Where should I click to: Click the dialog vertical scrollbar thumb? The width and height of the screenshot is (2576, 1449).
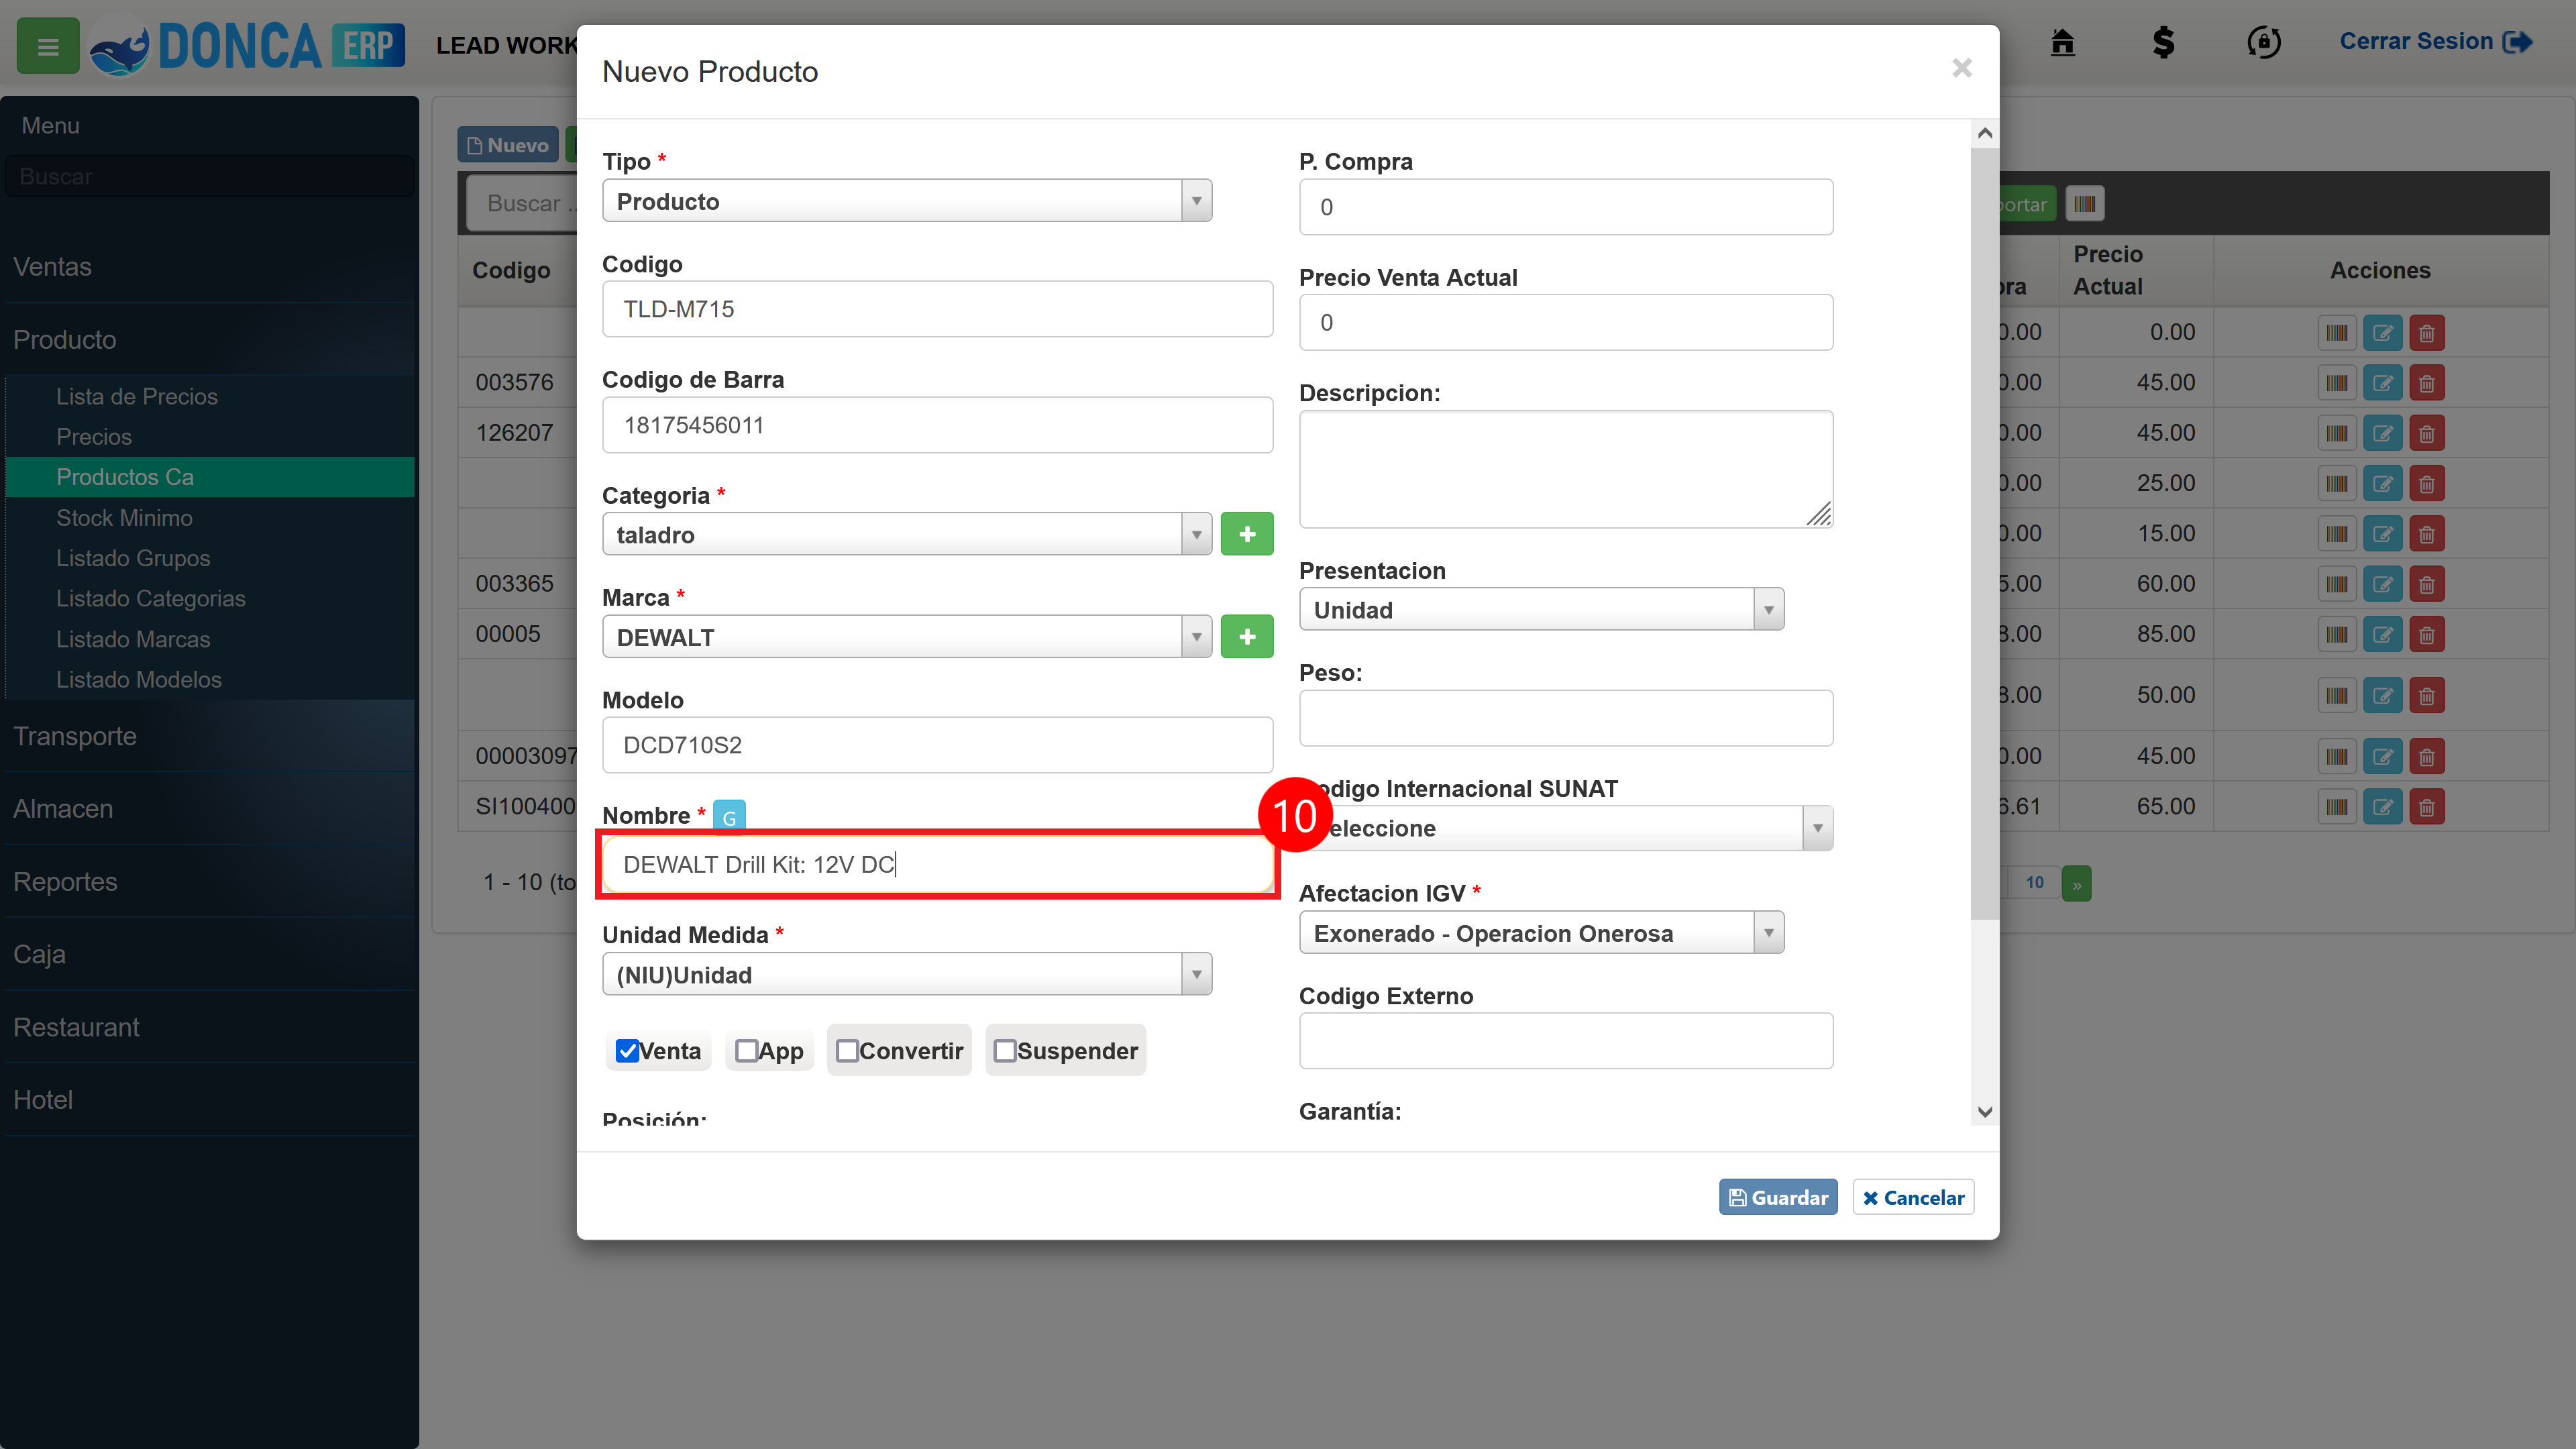point(1985,534)
